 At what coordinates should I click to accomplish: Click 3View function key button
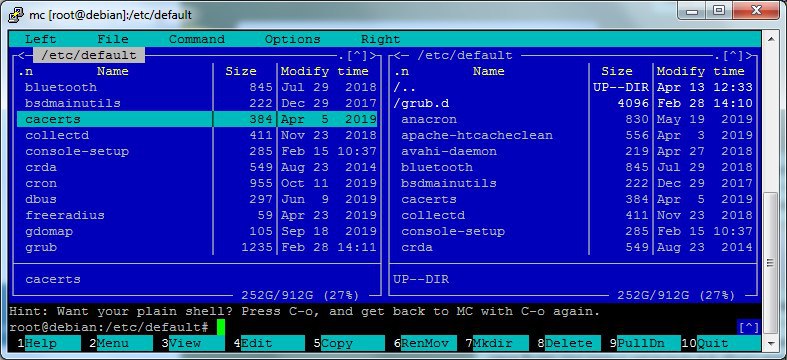(193, 343)
